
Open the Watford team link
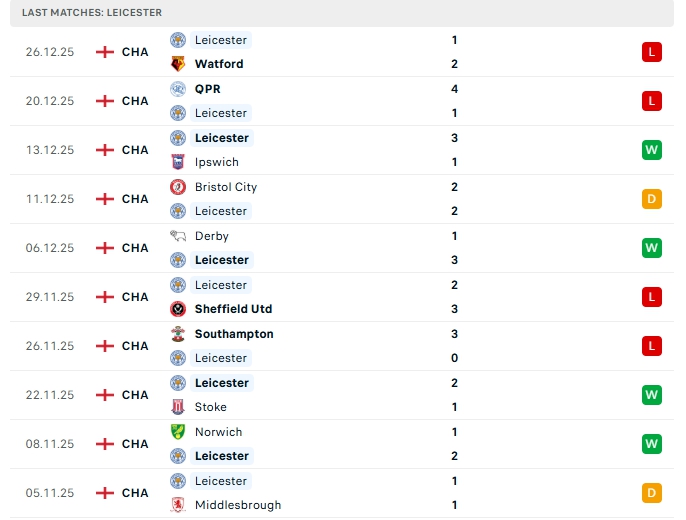click(219, 64)
